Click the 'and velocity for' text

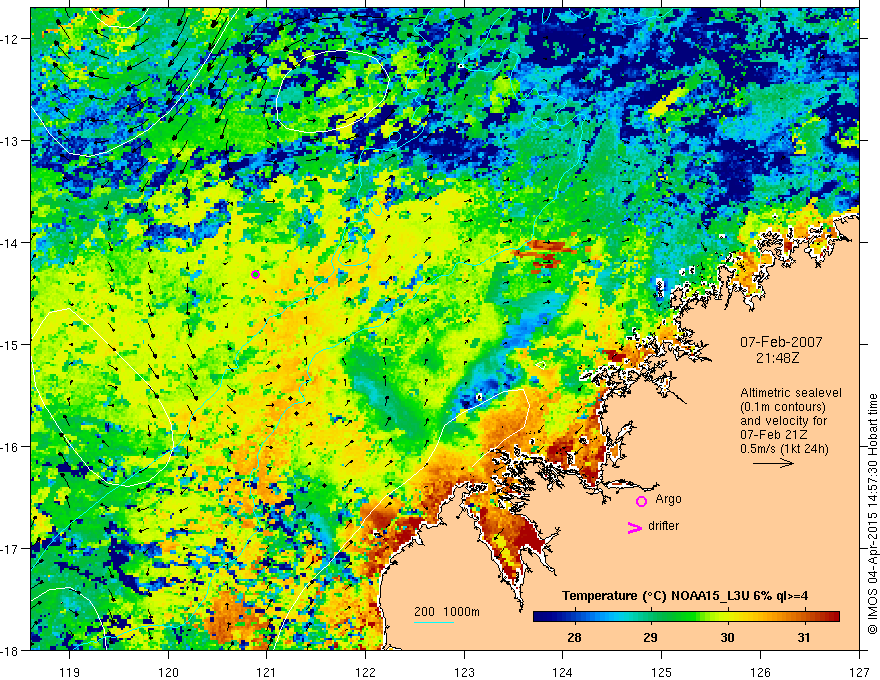(783, 421)
